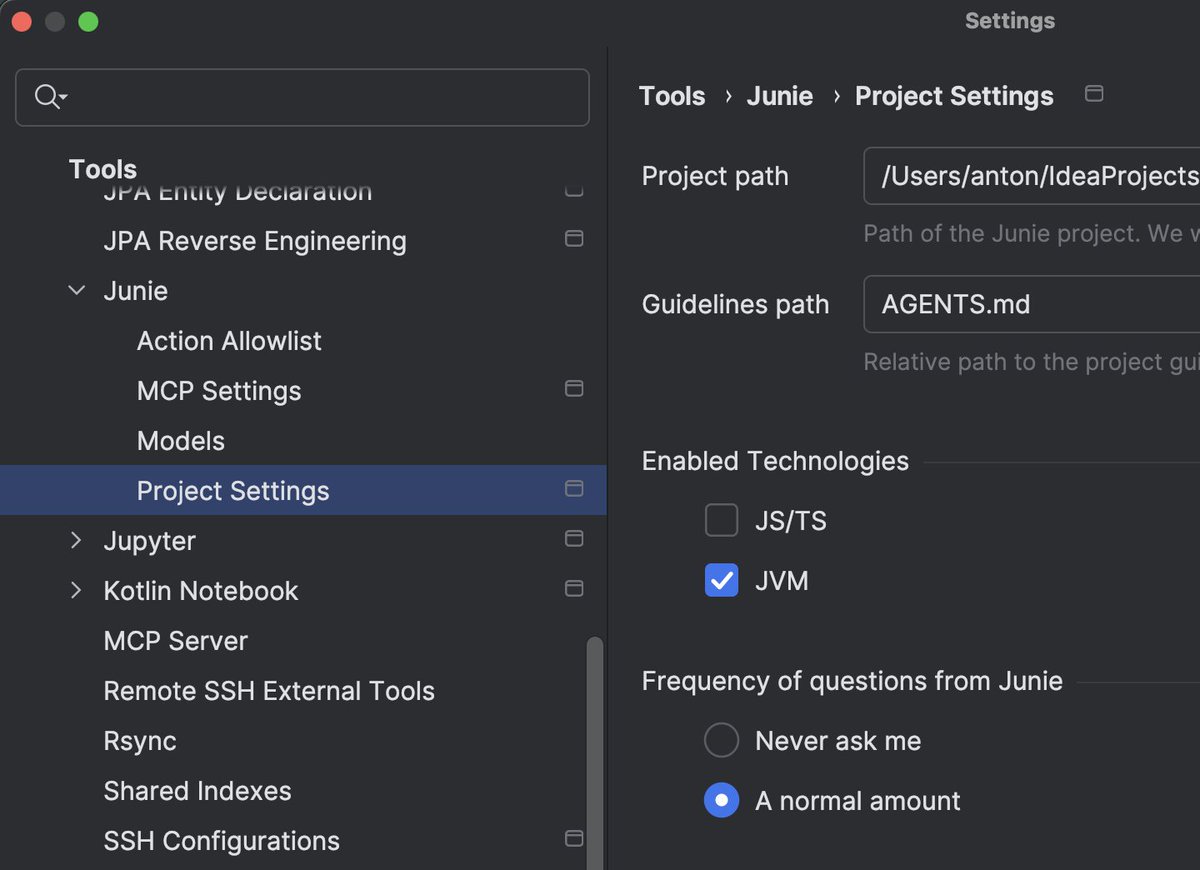The height and width of the screenshot is (870, 1200).
Task: Click the project-level icon on Project Settings row
Action: (574, 489)
